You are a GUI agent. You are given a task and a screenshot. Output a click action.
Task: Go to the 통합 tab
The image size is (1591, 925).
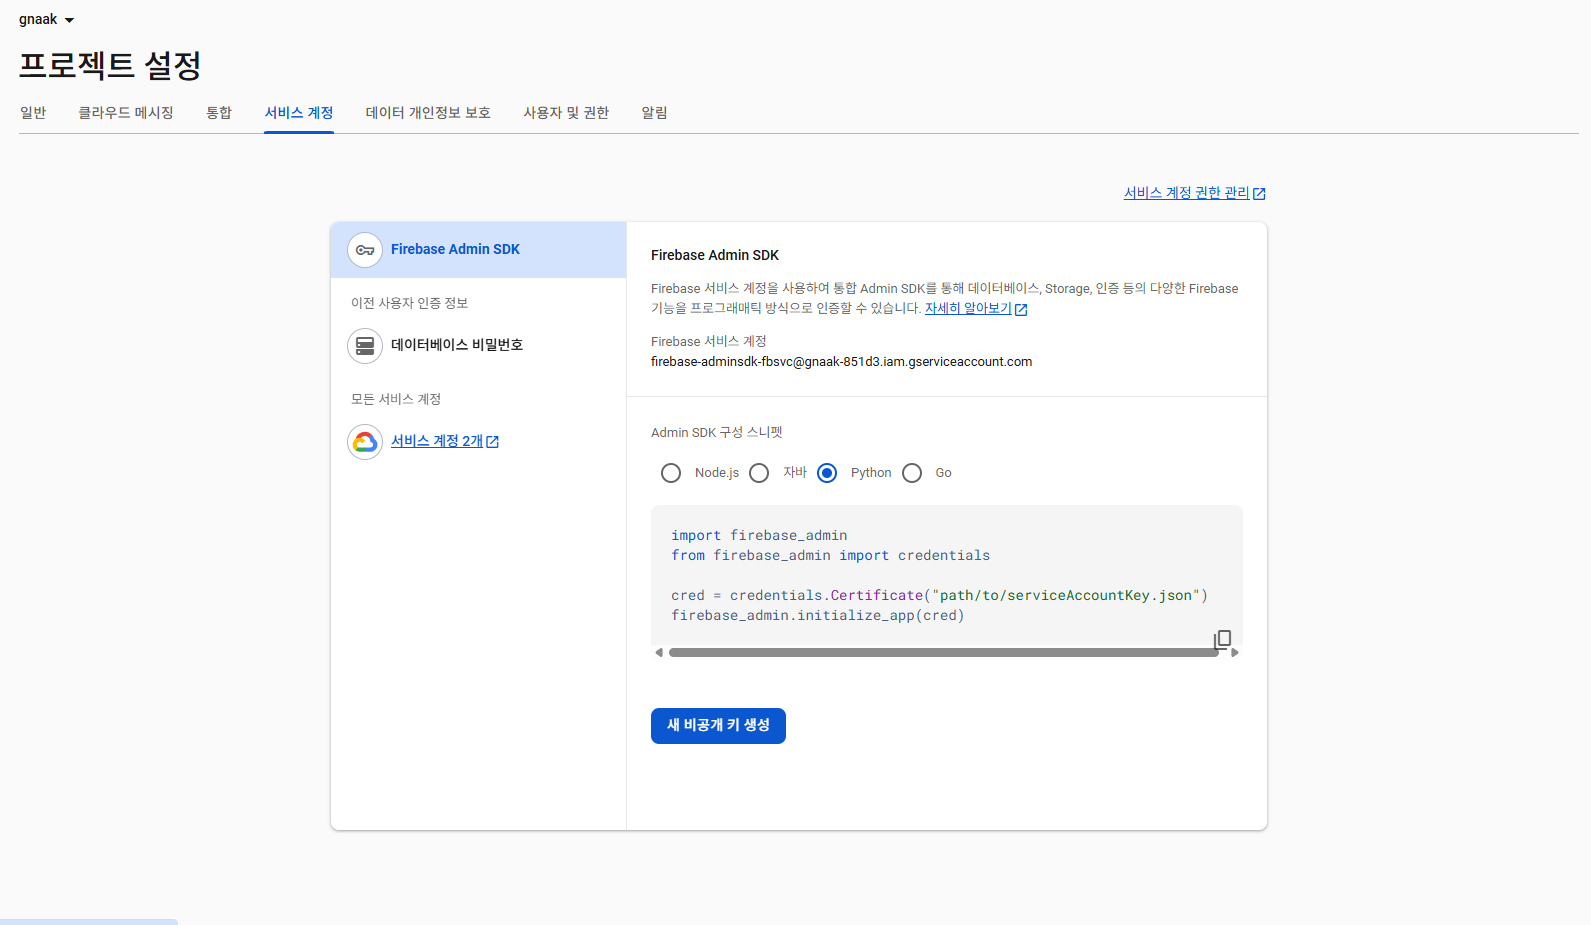(x=219, y=113)
